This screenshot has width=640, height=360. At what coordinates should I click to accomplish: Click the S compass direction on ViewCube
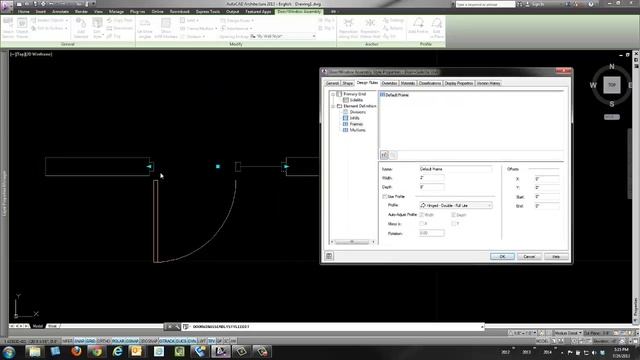pyautogui.click(x=611, y=104)
